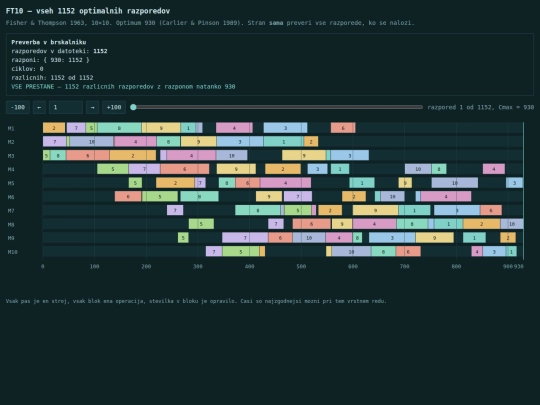The height and width of the screenshot is (405, 540).
Task: Select job 1 block on machine M2
Action: click(x=284, y=142)
